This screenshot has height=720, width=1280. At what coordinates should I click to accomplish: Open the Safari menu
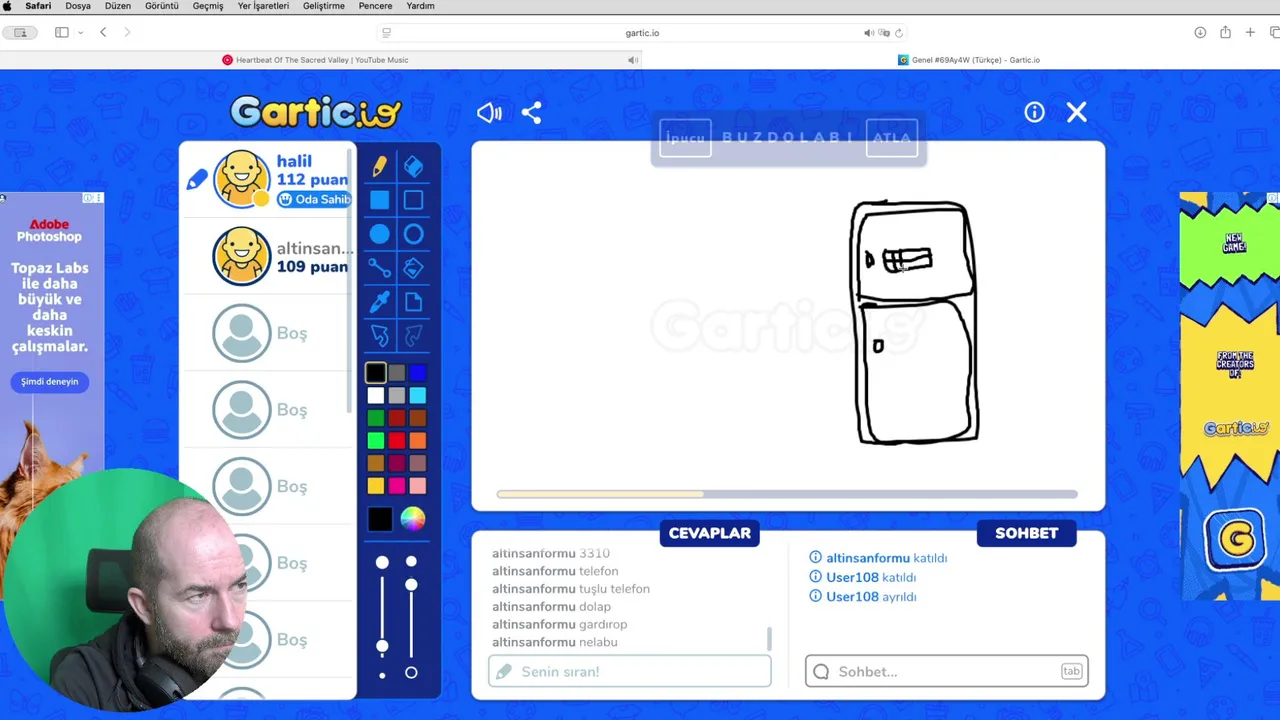click(38, 6)
